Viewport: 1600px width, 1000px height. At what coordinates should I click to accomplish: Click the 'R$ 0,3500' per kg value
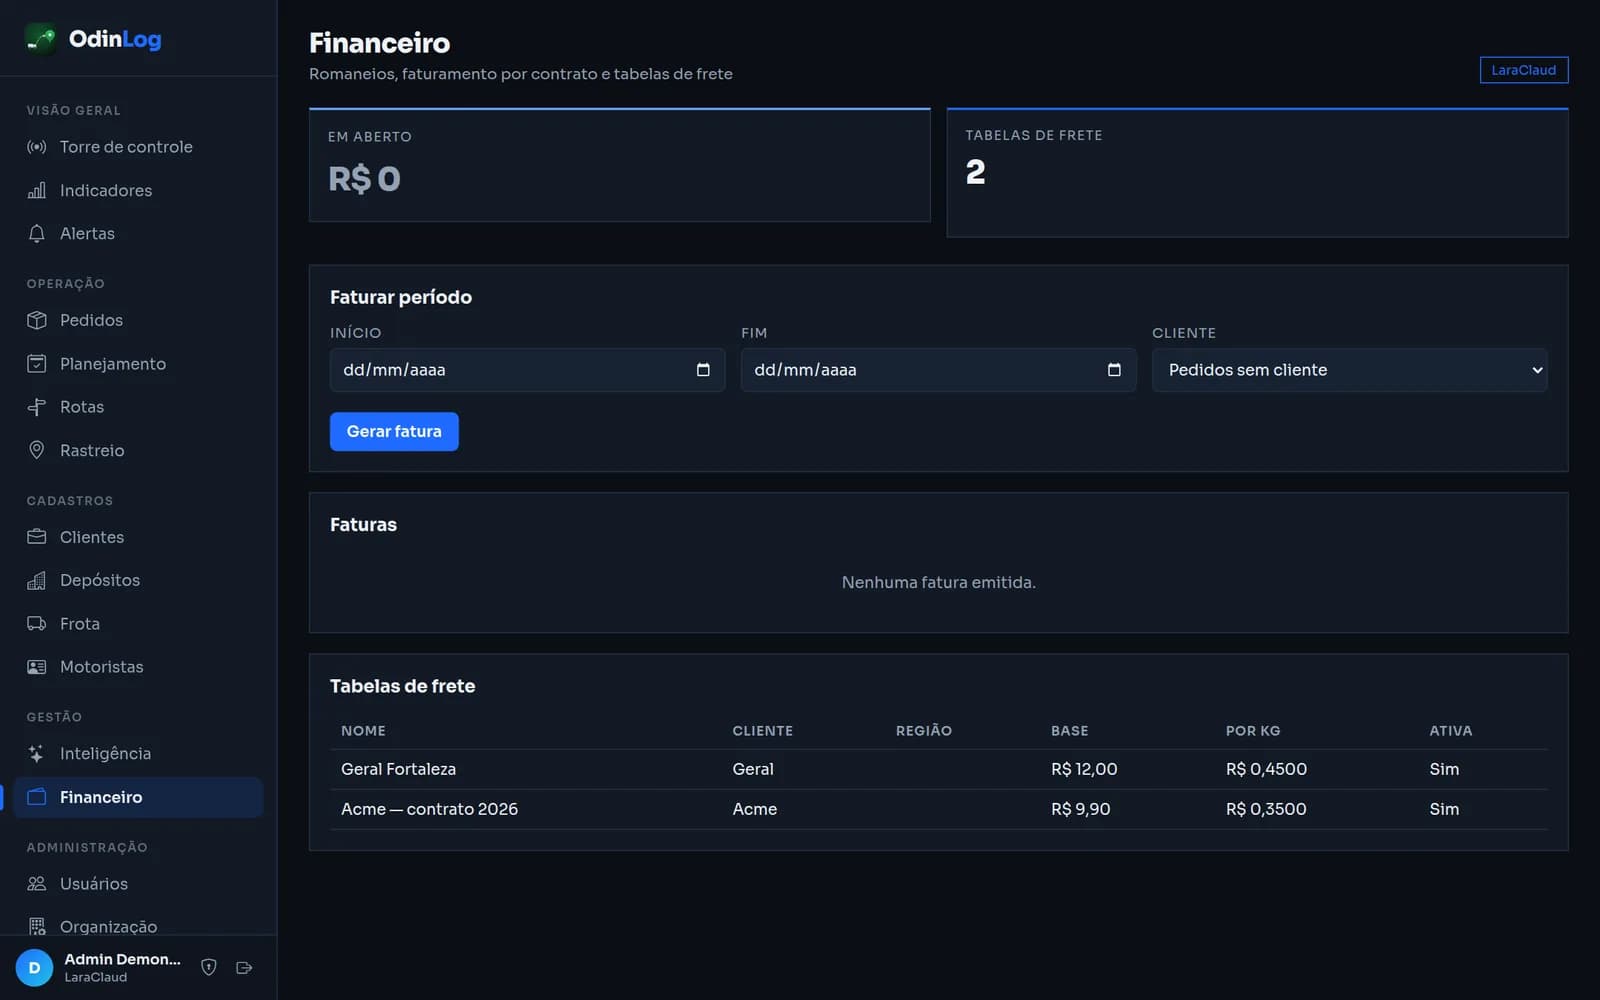1266,809
